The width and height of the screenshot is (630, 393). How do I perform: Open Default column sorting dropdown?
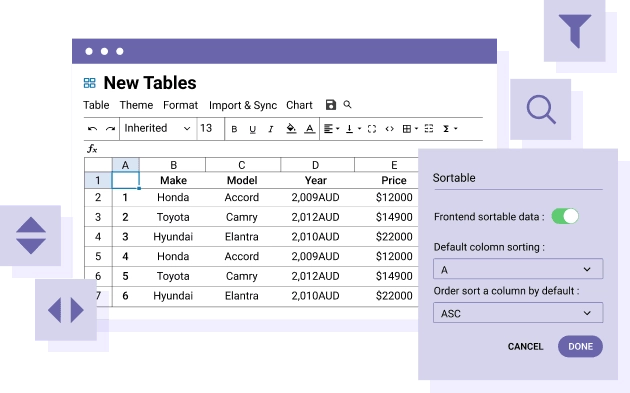(x=518, y=269)
